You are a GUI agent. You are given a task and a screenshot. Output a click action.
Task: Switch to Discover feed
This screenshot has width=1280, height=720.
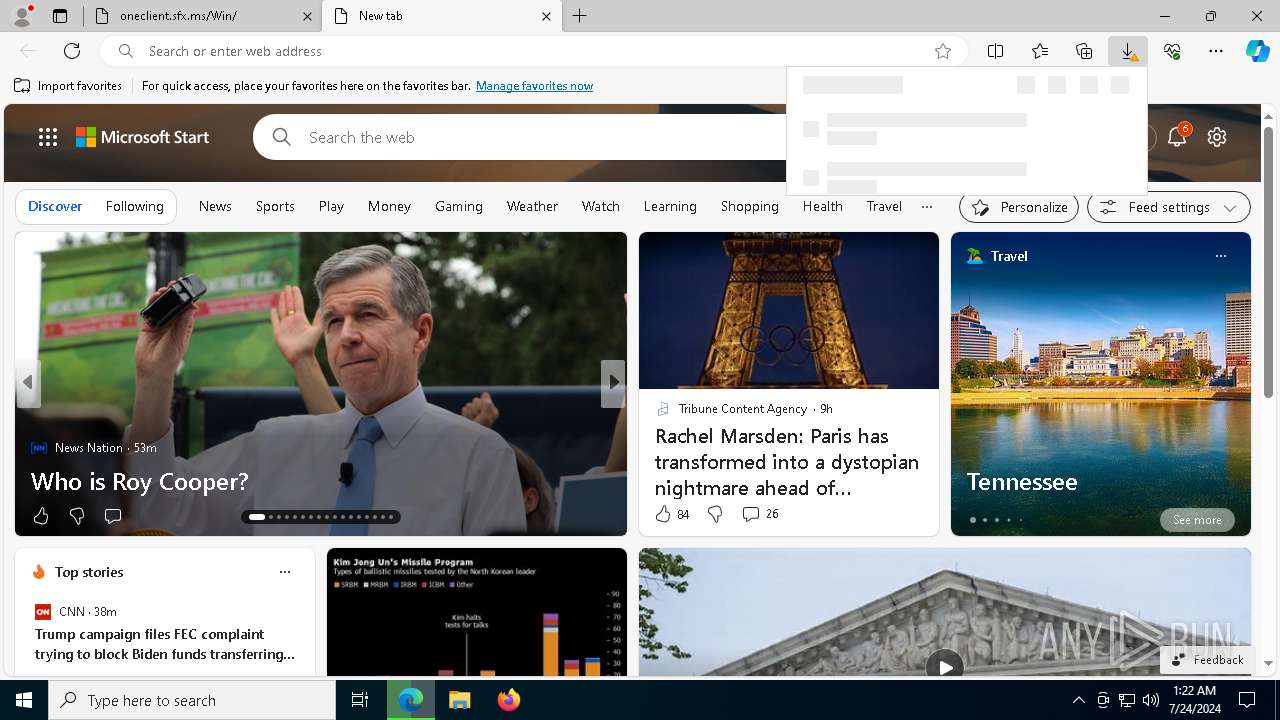(x=55, y=206)
